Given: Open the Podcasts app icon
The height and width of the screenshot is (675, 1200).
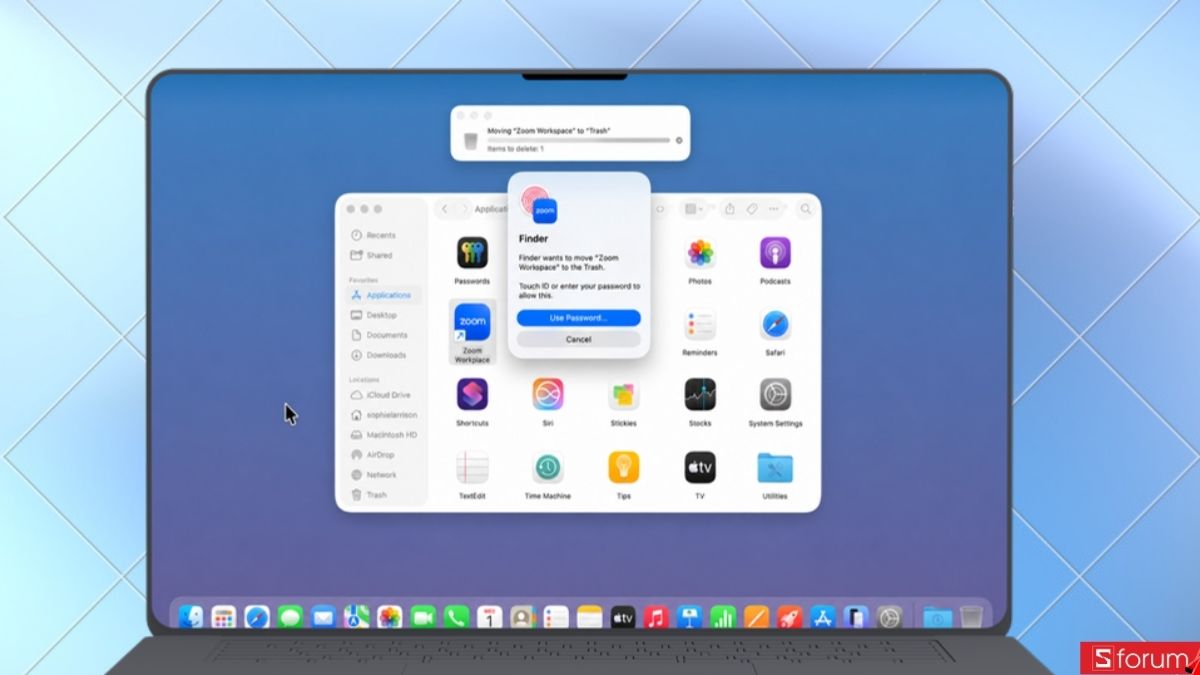Looking at the screenshot, I should tap(775, 252).
